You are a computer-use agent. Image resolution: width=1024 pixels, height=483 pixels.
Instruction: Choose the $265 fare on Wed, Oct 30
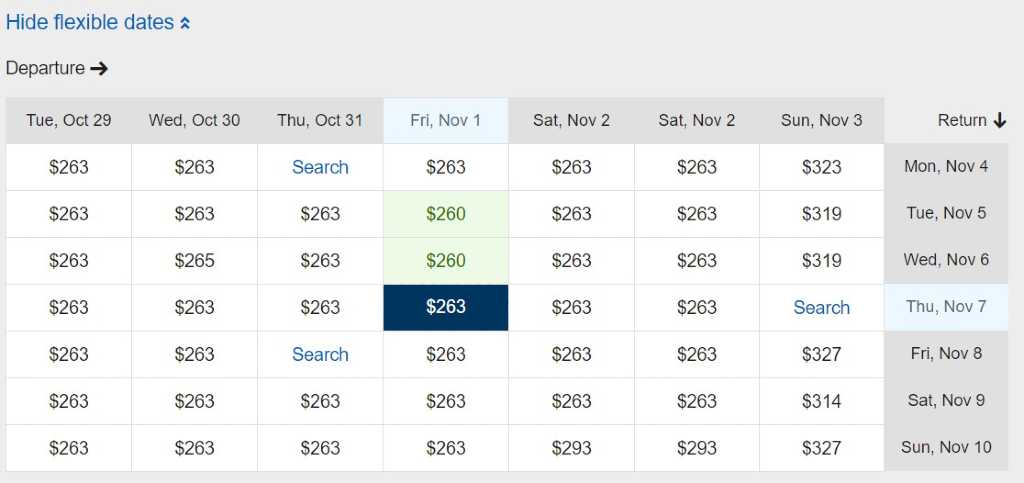[x=194, y=261]
